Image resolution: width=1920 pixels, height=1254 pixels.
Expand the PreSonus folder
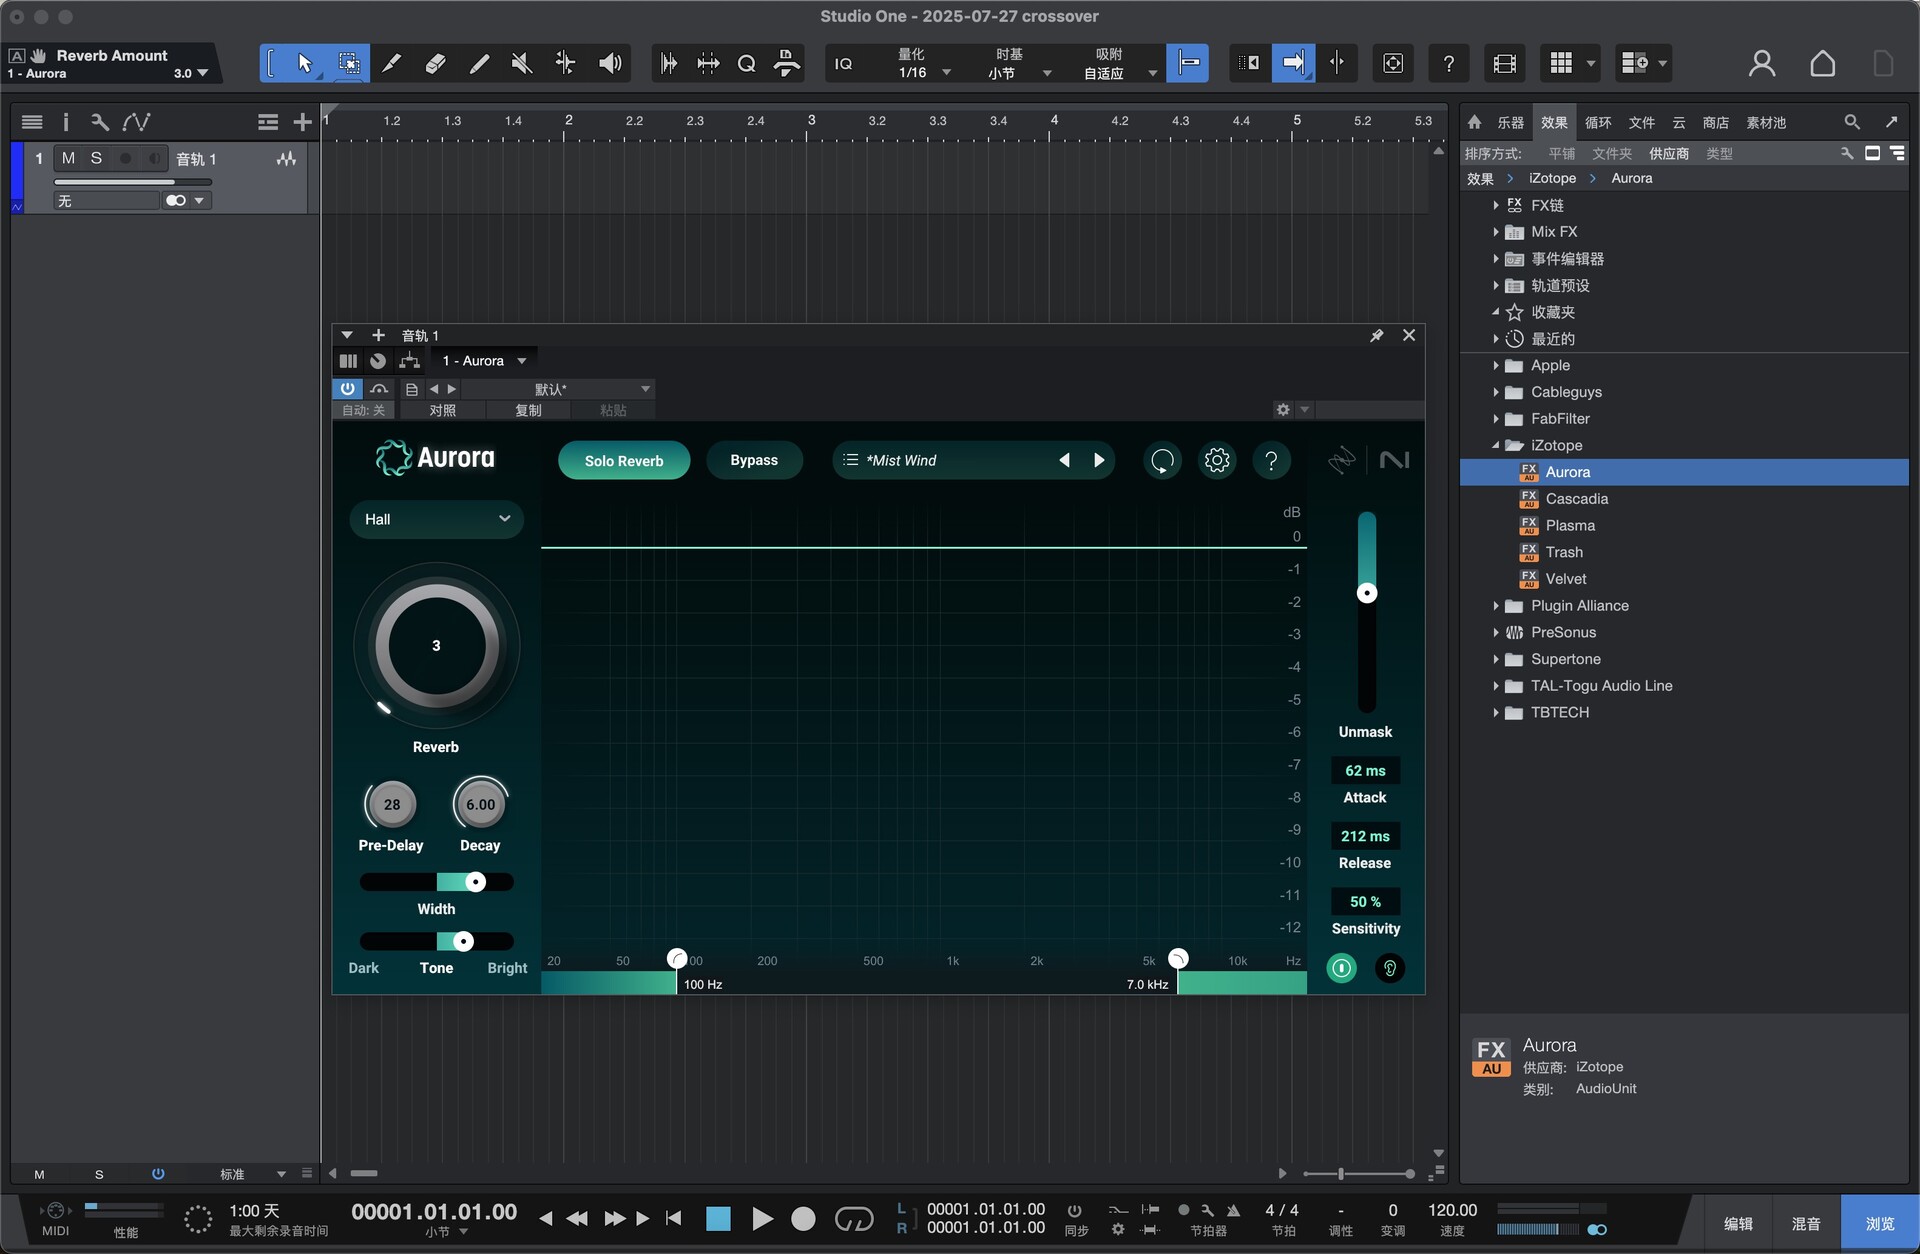[1496, 633]
